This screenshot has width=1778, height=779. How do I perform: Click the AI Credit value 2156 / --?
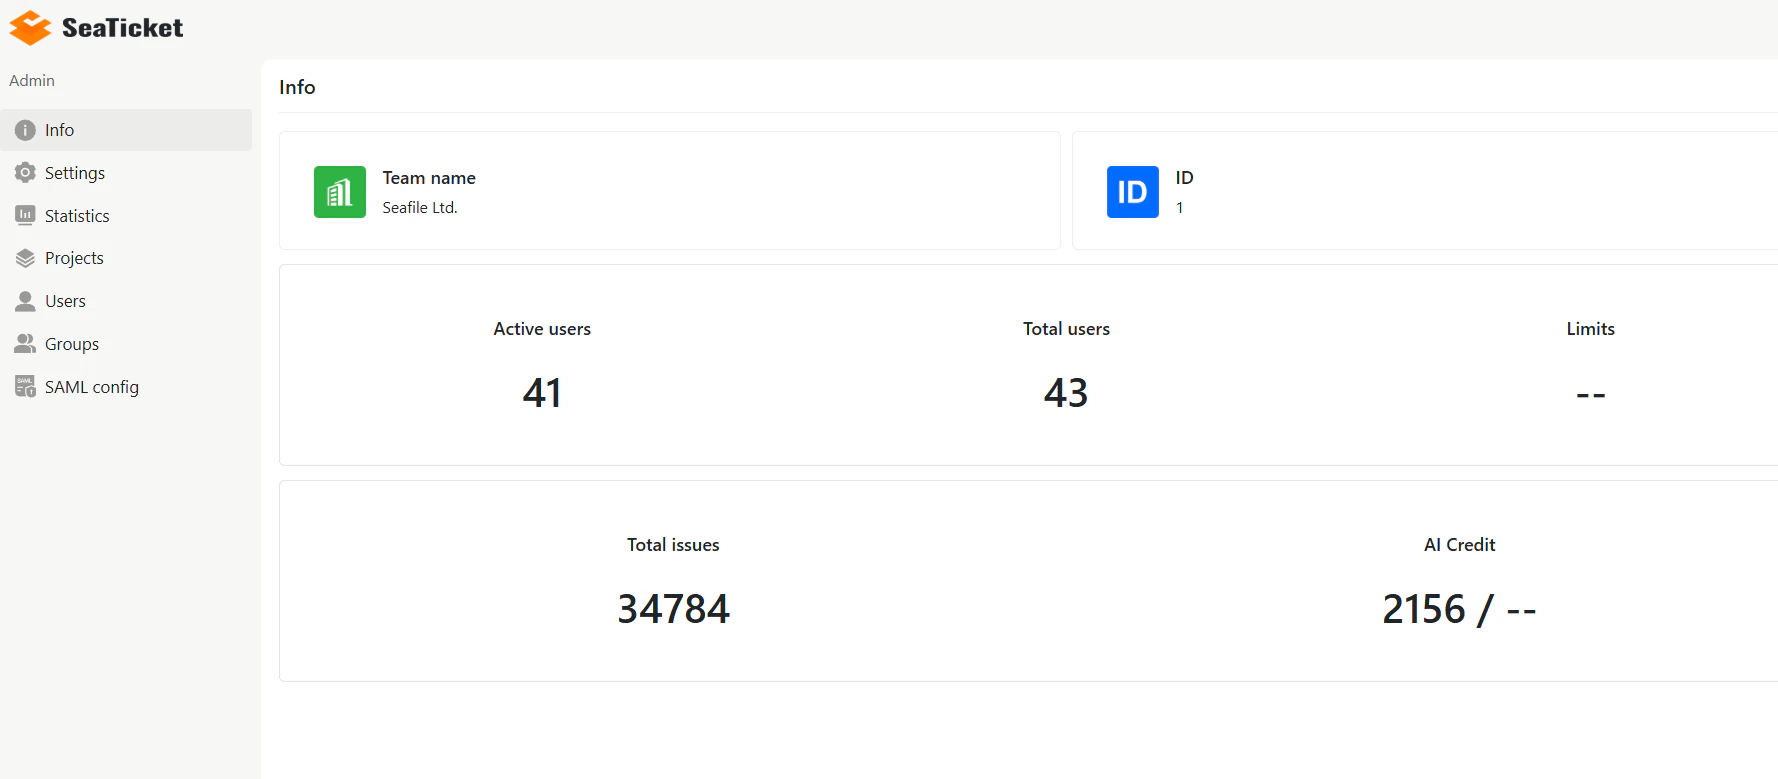1459,609
